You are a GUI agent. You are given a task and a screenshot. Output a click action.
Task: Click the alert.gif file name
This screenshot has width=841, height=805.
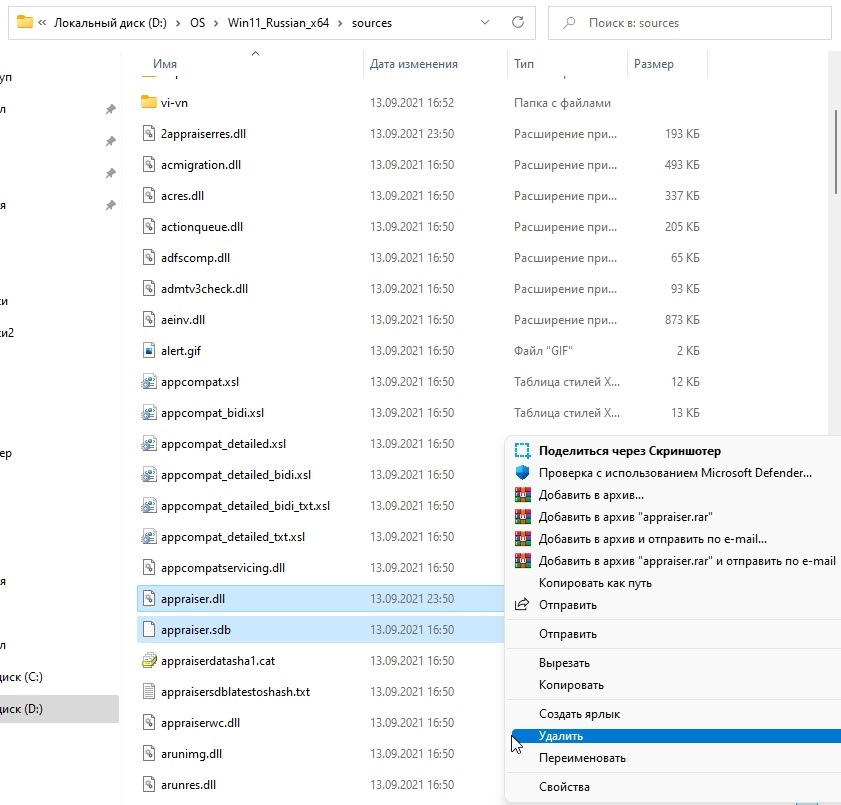(x=181, y=350)
